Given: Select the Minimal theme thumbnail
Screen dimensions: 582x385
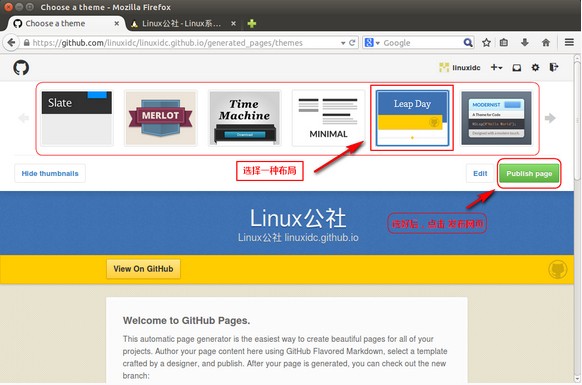Looking at the screenshot, I should pos(328,118).
